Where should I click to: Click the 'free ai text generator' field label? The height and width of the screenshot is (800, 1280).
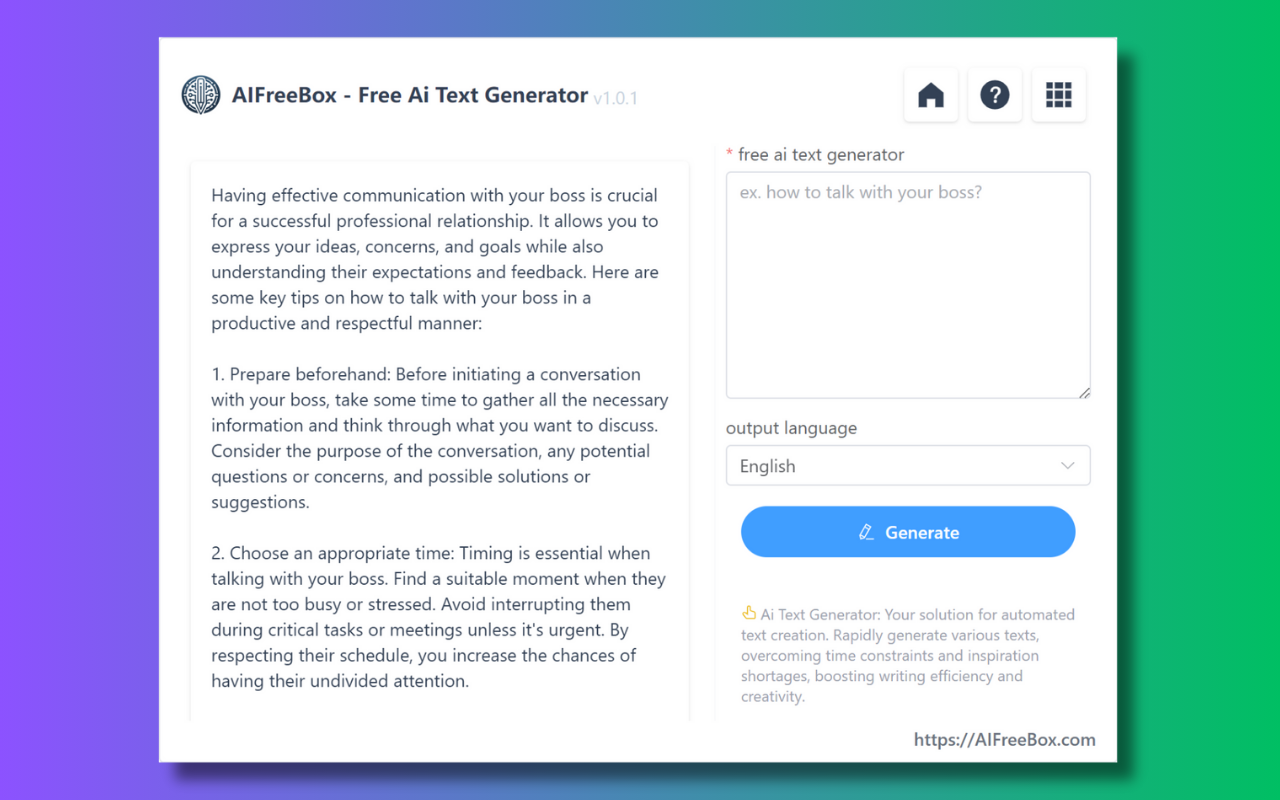820,154
